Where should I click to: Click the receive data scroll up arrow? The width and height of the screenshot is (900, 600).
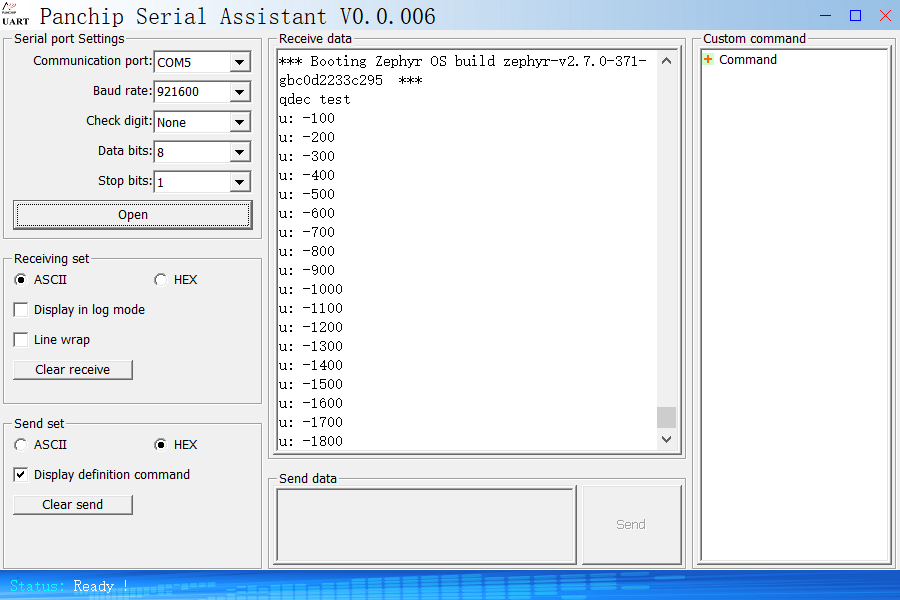point(666,61)
